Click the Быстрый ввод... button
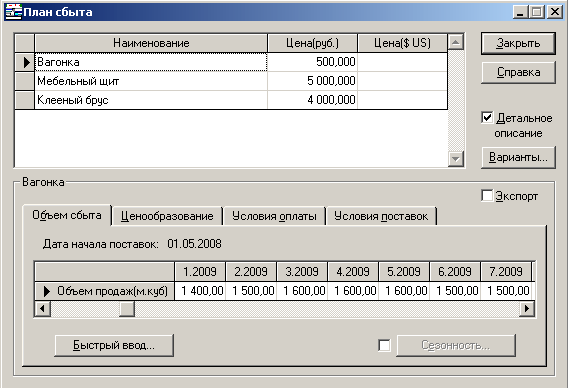568x388 pixels. point(114,345)
